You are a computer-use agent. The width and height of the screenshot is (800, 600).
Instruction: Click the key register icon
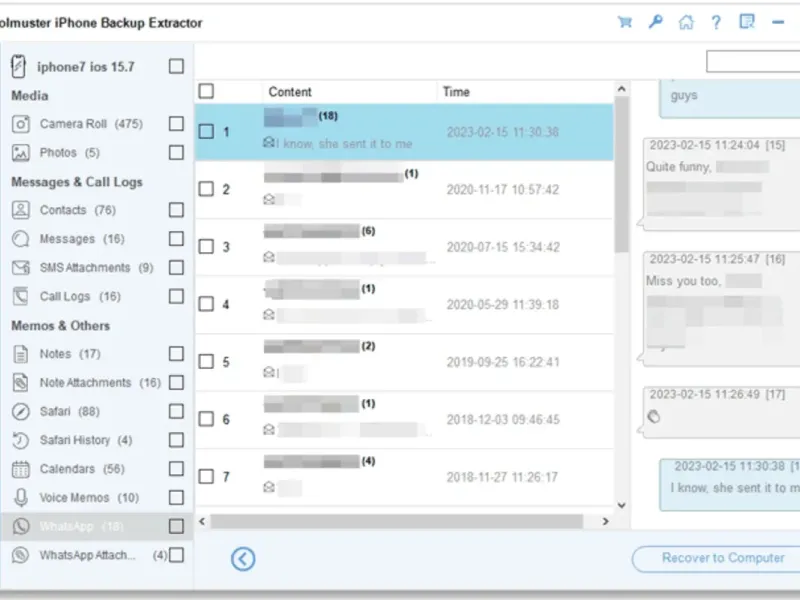click(x=655, y=22)
